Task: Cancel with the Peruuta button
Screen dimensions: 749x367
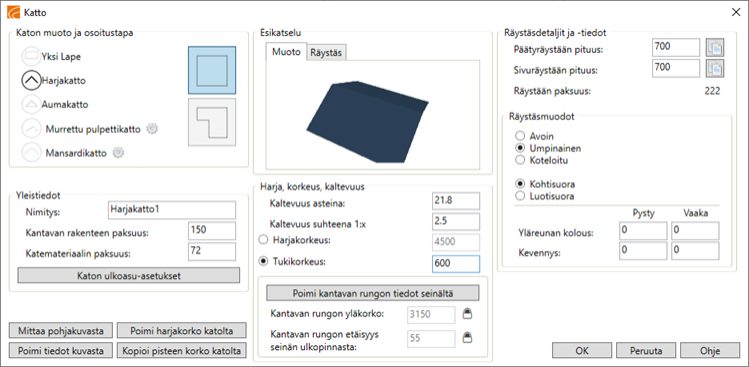Action: click(646, 350)
